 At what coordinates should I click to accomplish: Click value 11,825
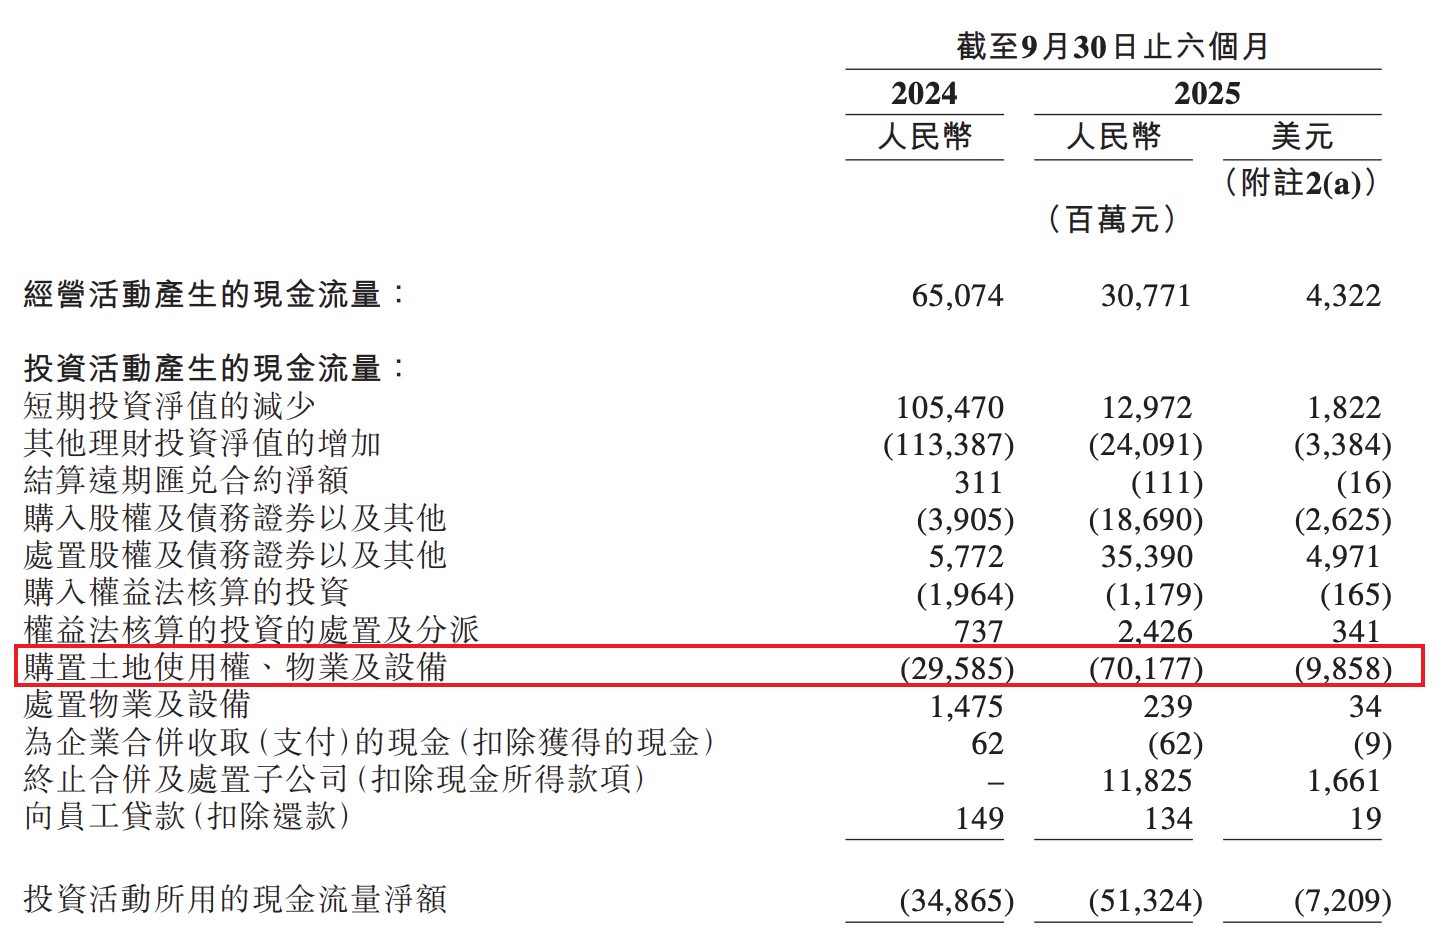coord(1146,781)
